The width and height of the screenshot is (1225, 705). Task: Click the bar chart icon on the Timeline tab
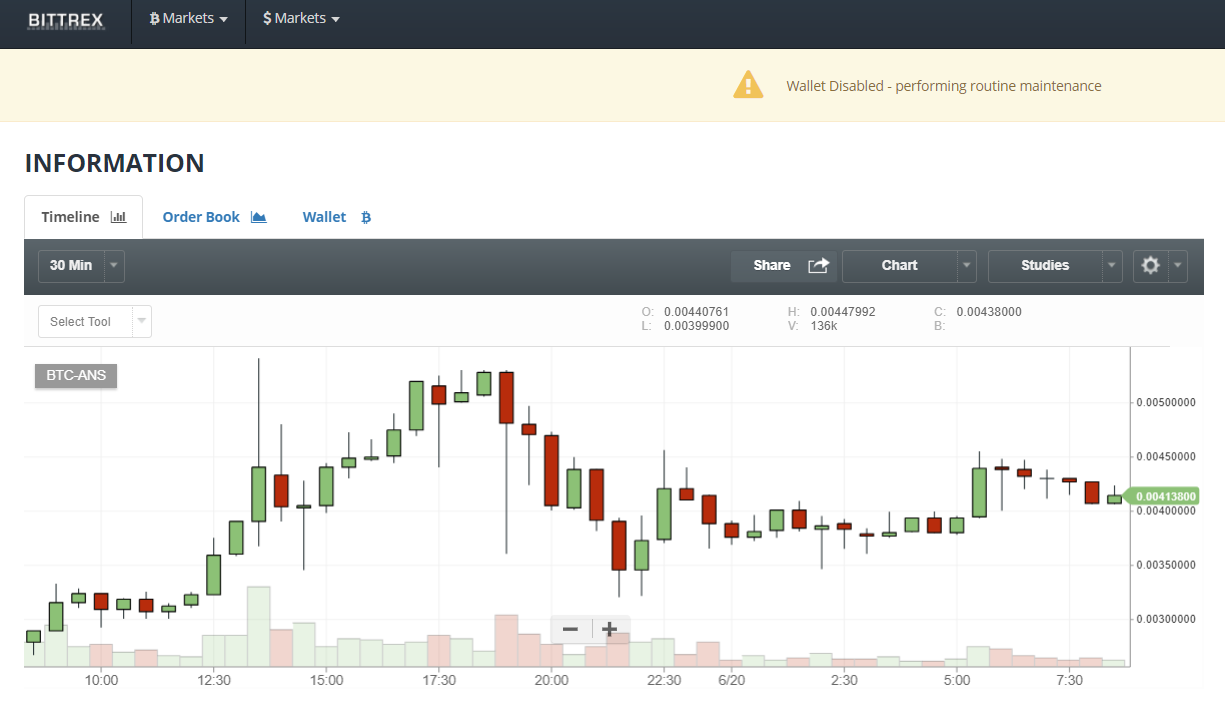[x=118, y=216]
